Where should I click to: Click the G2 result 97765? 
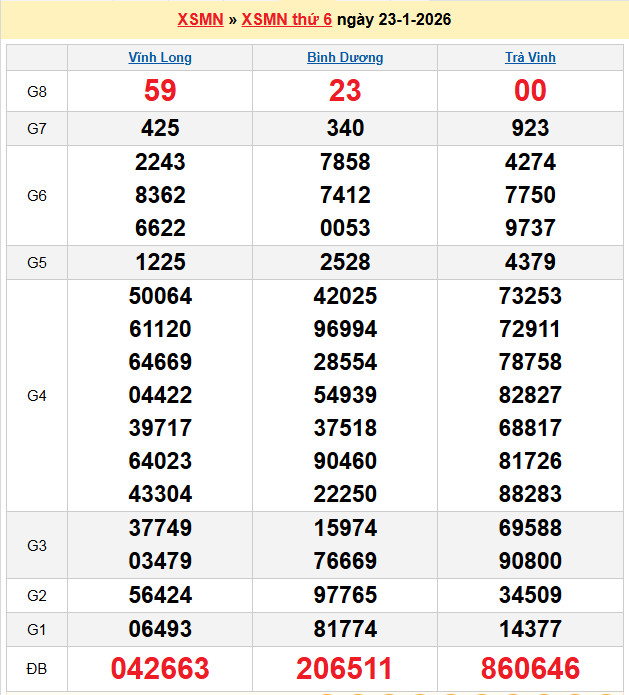tap(345, 596)
